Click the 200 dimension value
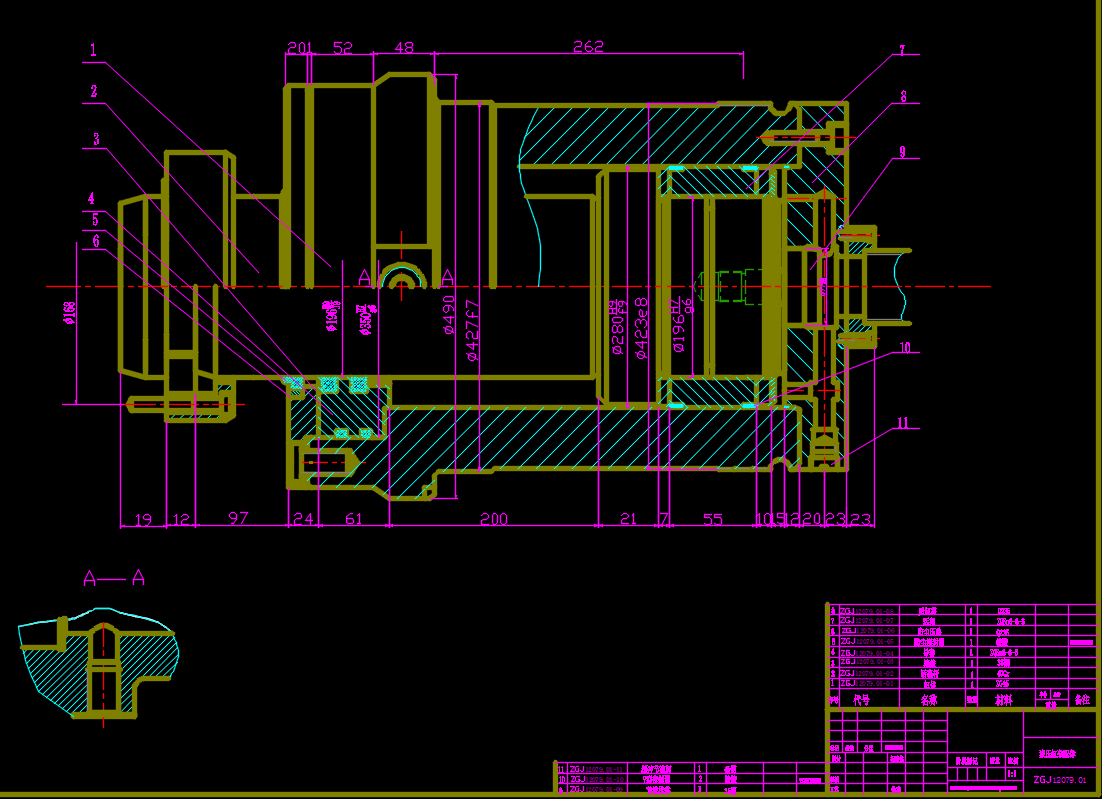 pyautogui.click(x=494, y=519)
